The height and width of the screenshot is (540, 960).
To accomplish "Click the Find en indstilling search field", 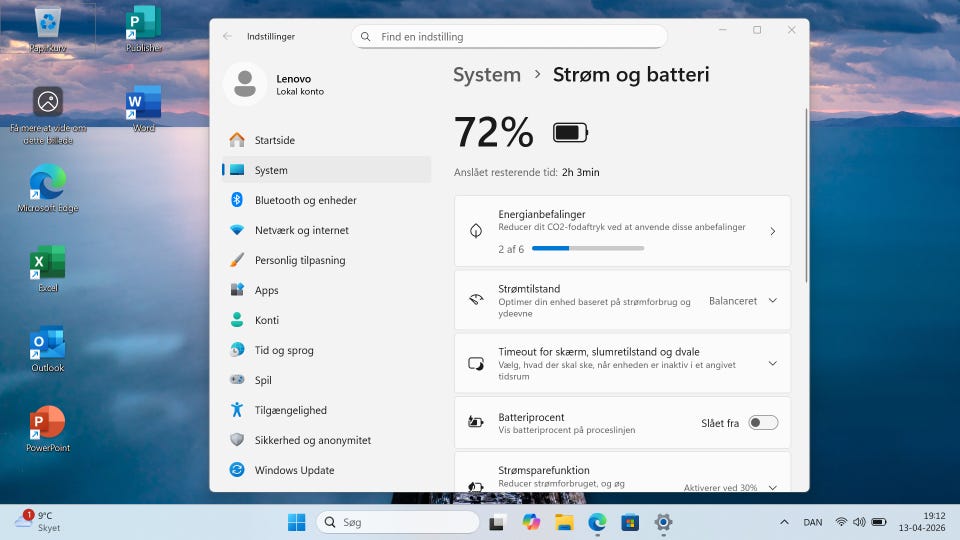I will 510,37.
